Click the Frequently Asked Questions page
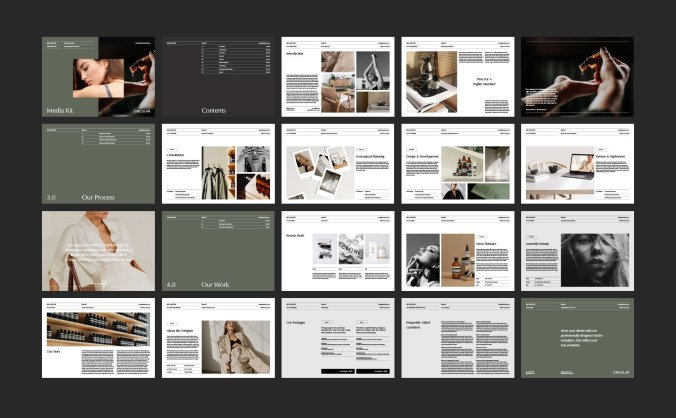This screenshot has width=676, height=418. (457, 337)
